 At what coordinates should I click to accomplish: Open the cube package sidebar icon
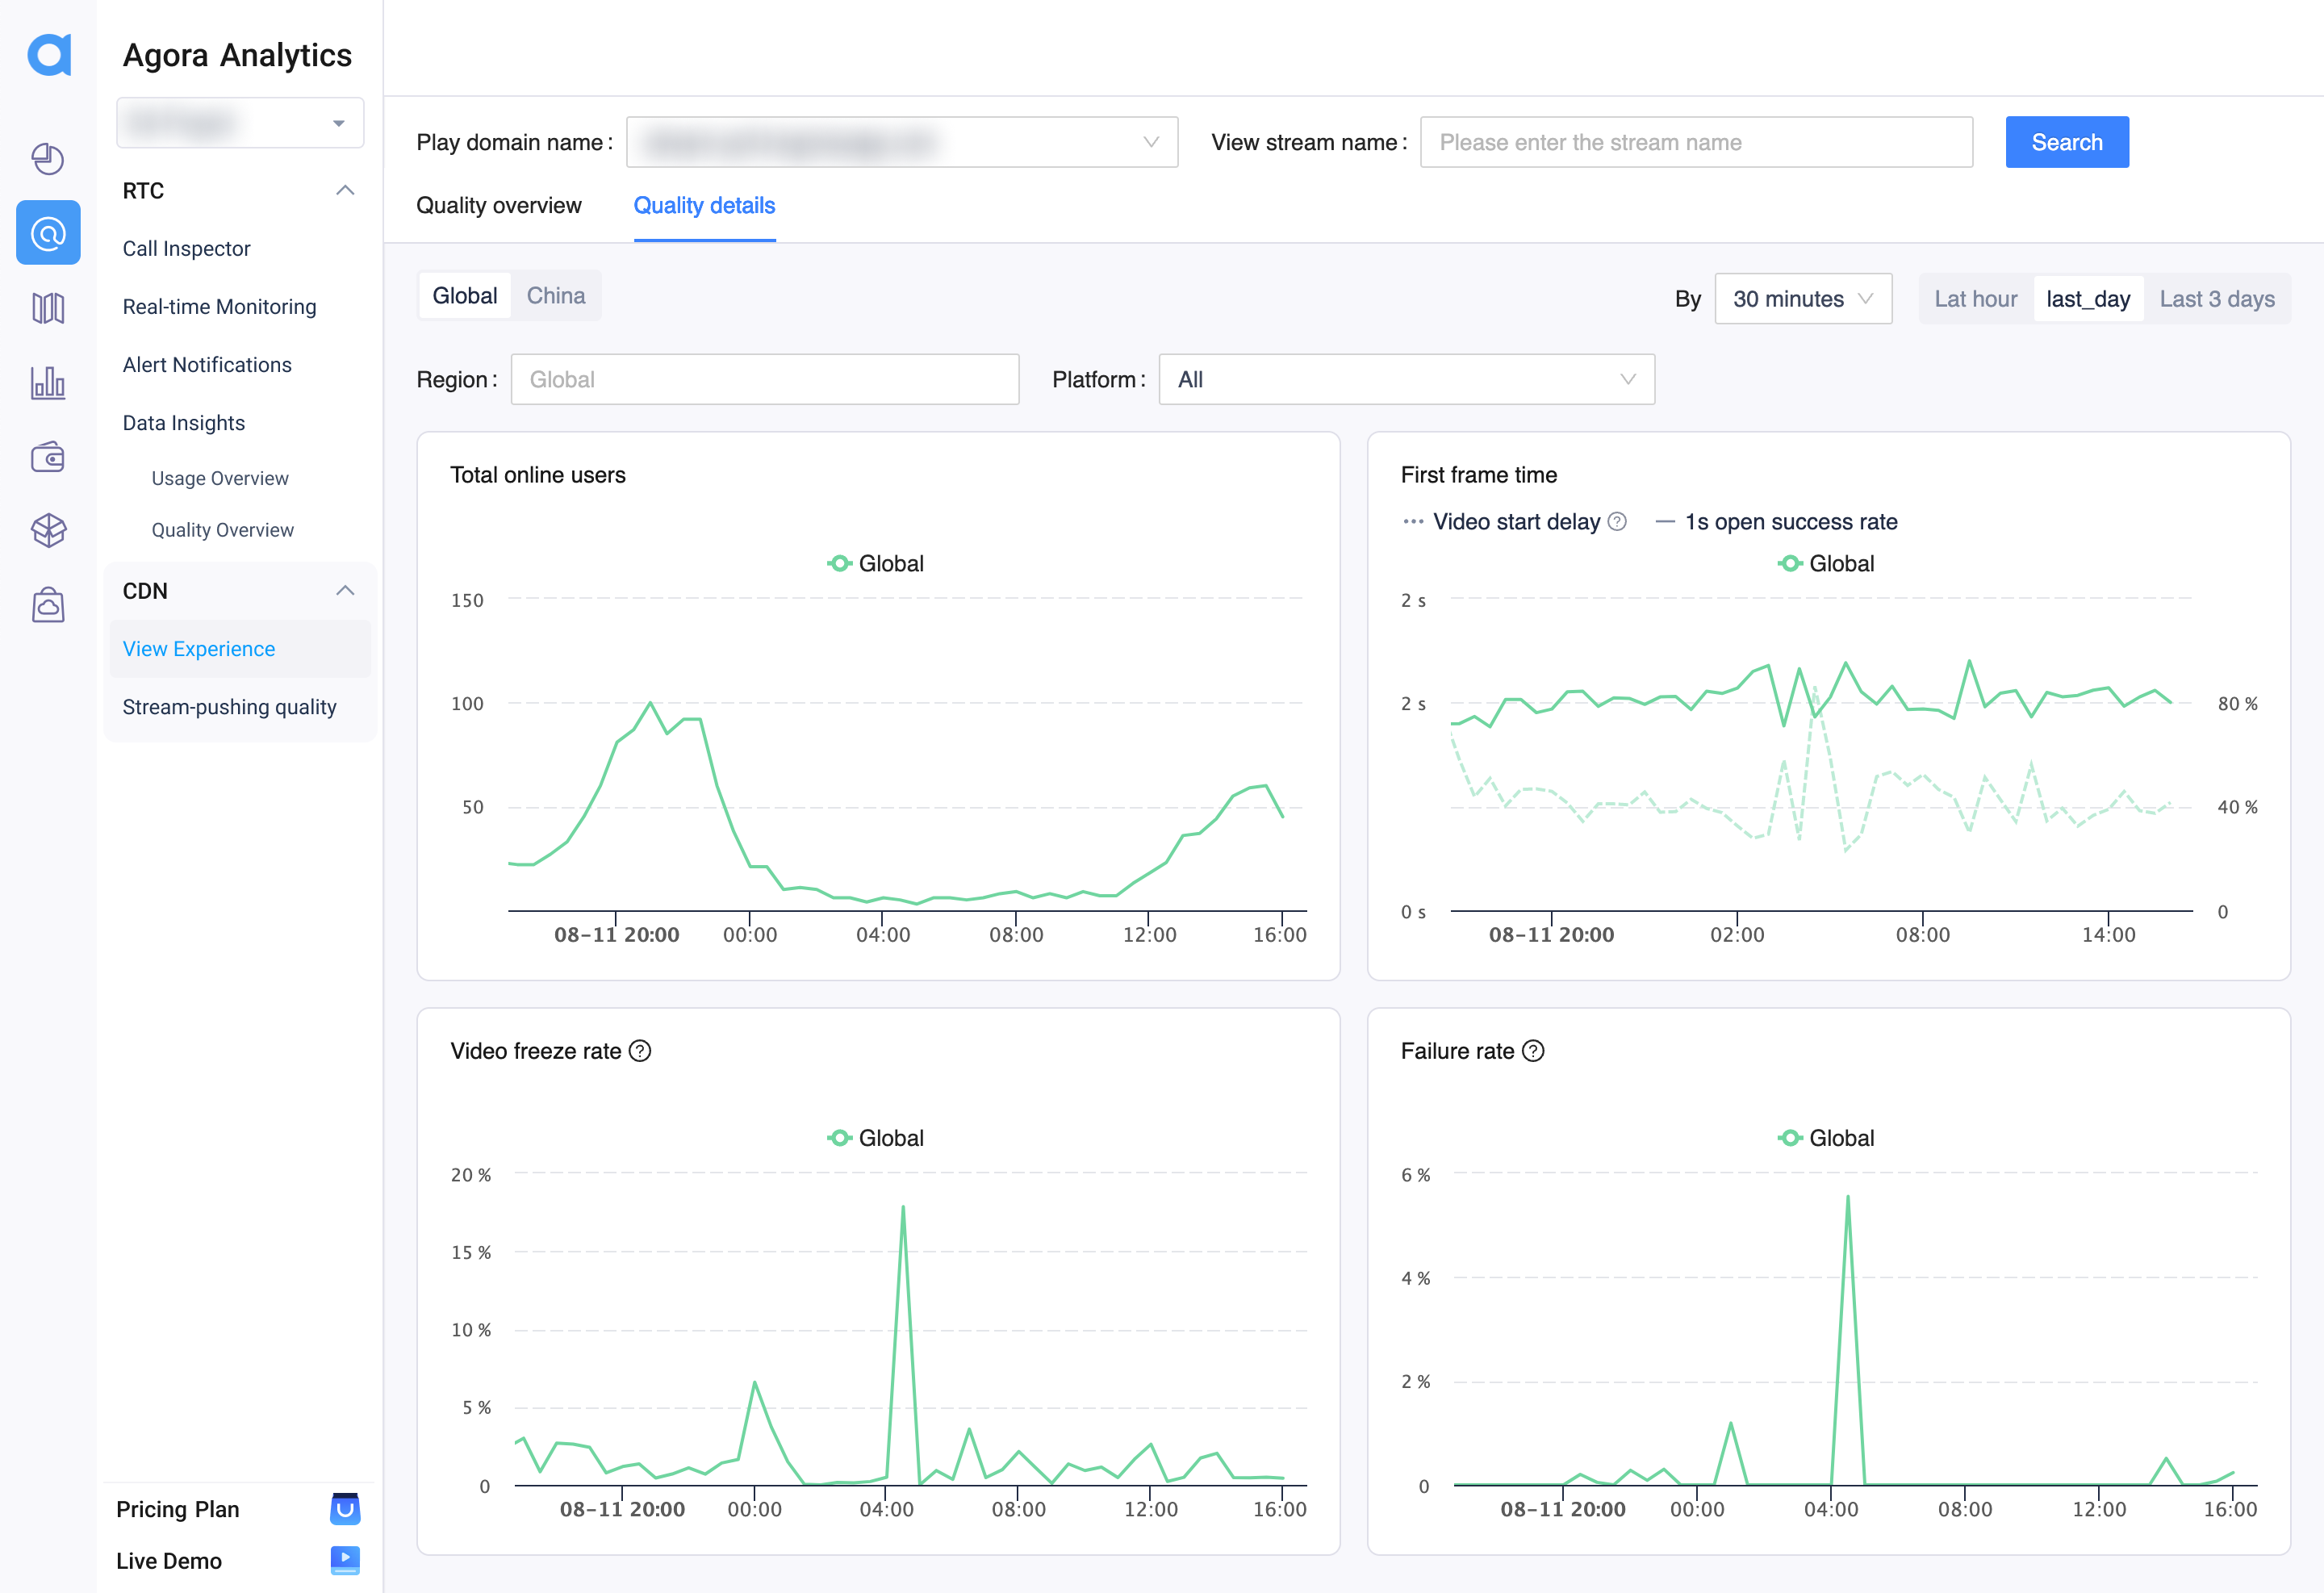[x=48, y=530]
